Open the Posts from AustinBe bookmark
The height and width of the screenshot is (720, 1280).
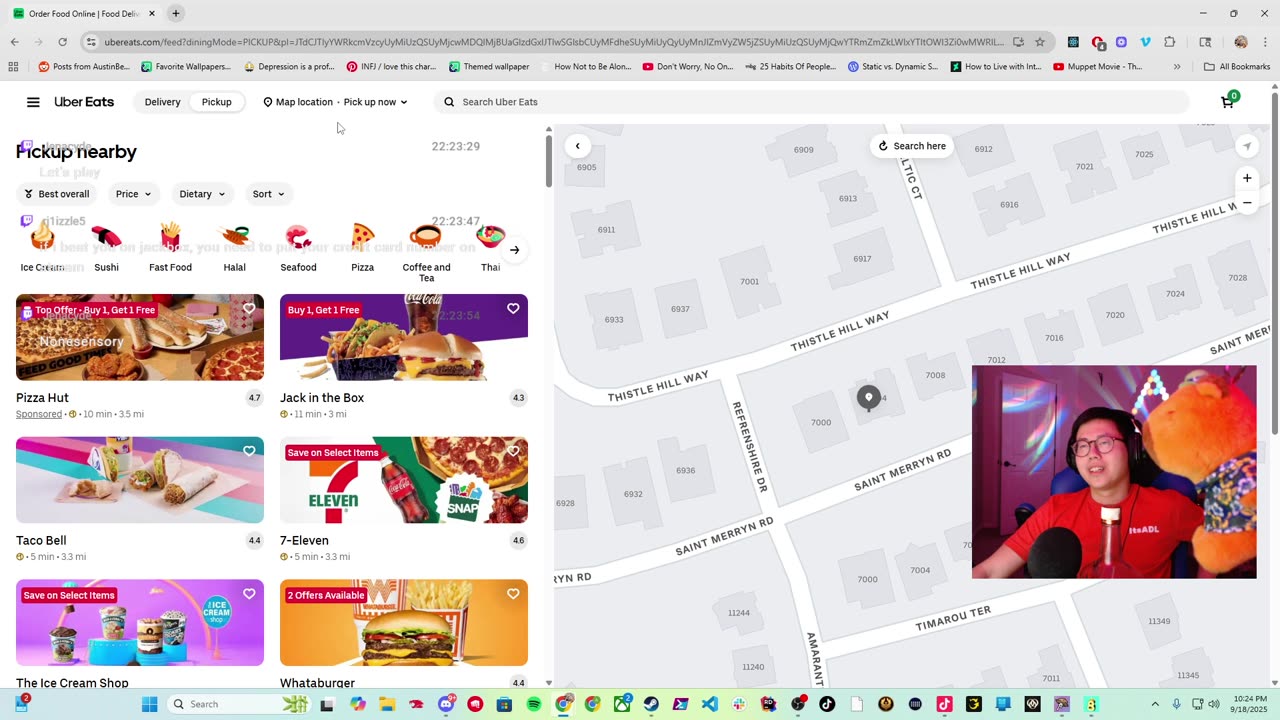(x=83, y=67)
